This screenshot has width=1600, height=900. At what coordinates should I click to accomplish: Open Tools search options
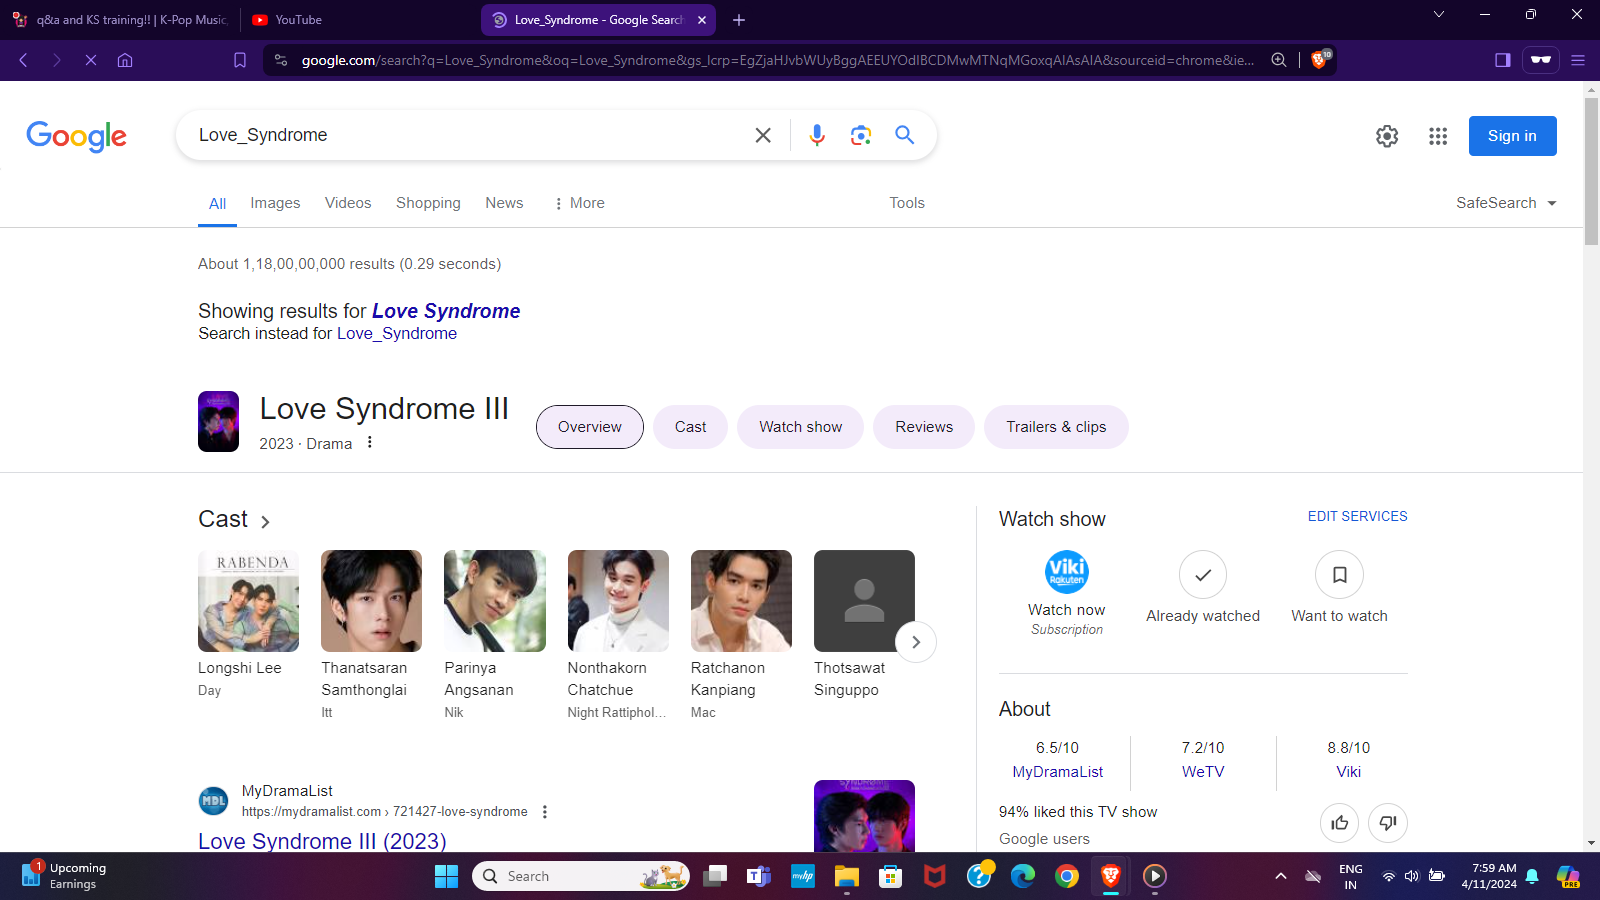[x=907, y=203]
